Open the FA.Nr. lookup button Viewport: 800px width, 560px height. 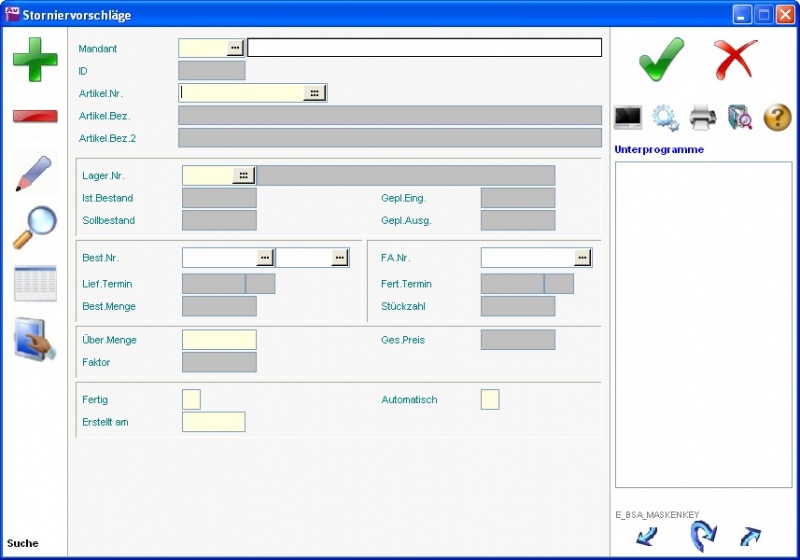[x=582, y=258]
